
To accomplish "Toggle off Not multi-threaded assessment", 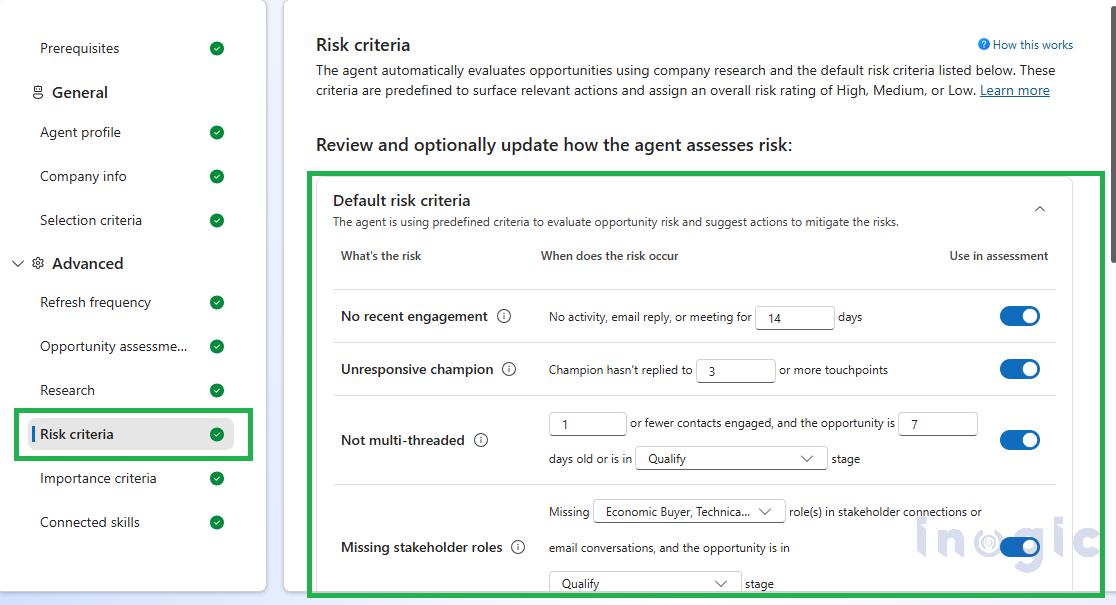I will [1020, 440].
